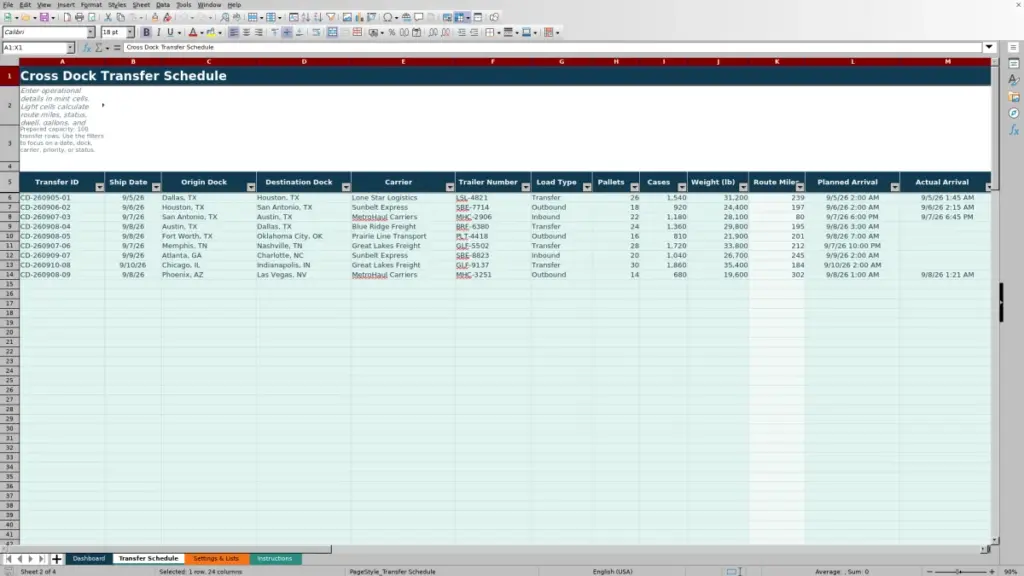This screenshot has height=576, width=1024.
Task: Open the sidebar Properties panel icon
Action: pyautogui.click(x=1014, y=64)
